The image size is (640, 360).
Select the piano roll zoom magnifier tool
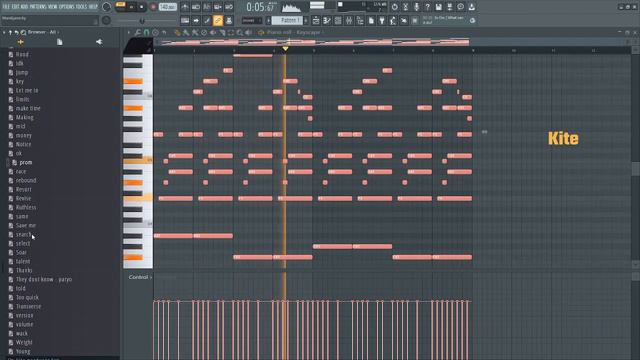point(240,32)
